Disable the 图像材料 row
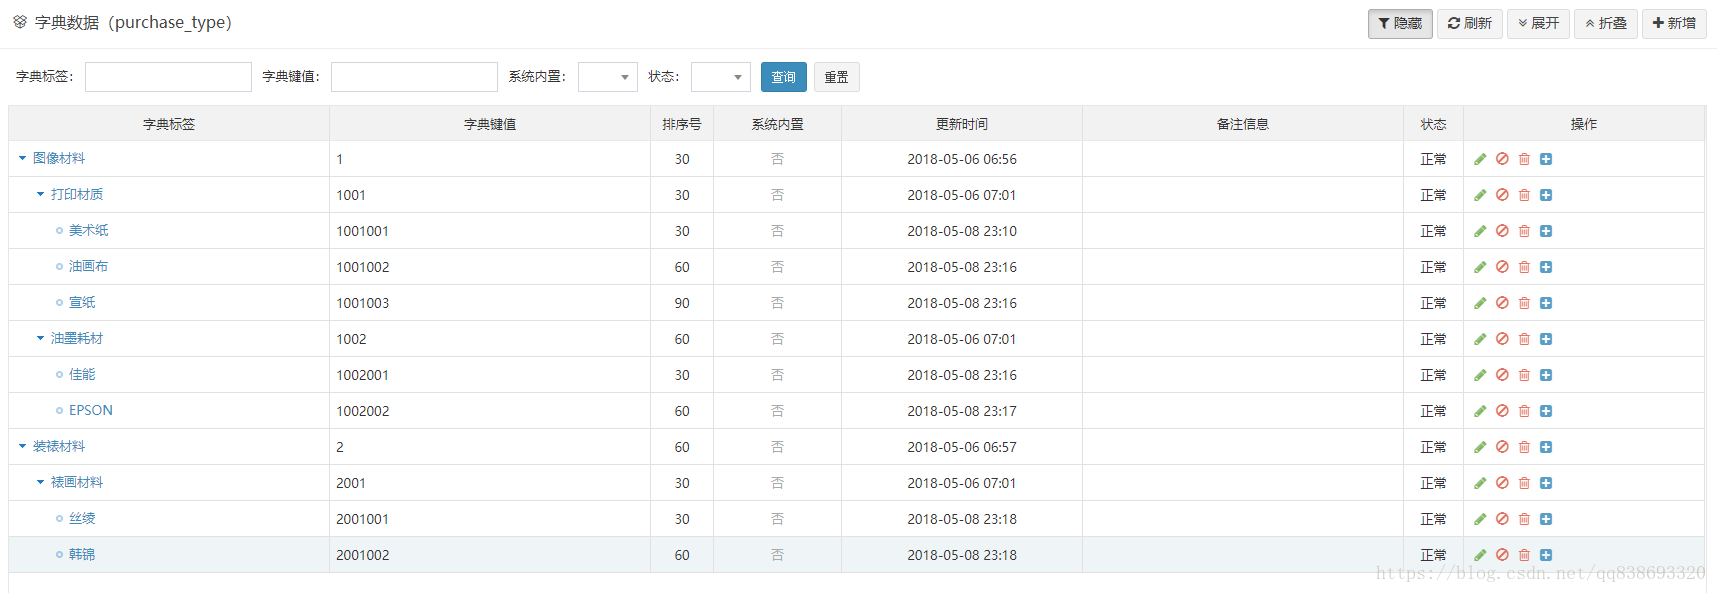This screenshot has height=593, width=1717. [x=1502, y=159]
